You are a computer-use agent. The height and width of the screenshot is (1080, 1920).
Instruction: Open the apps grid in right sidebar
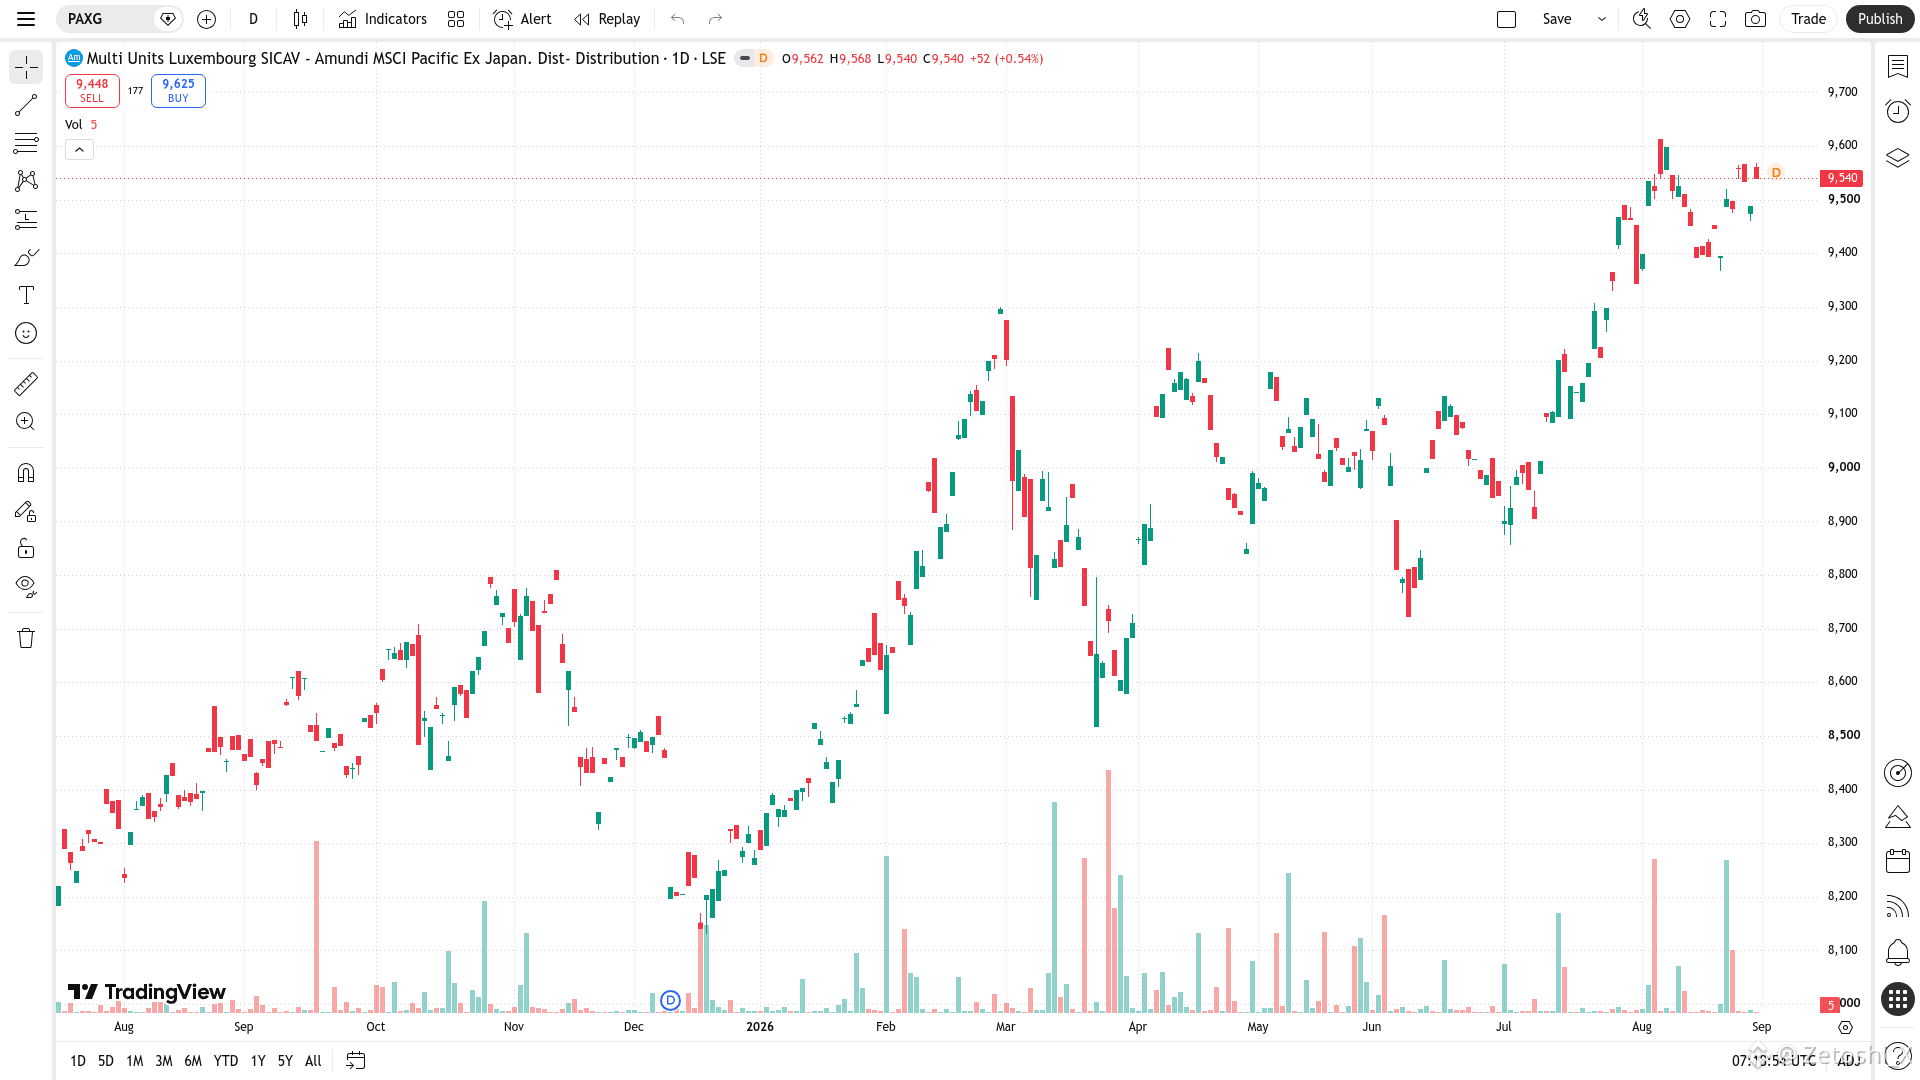1898,998
